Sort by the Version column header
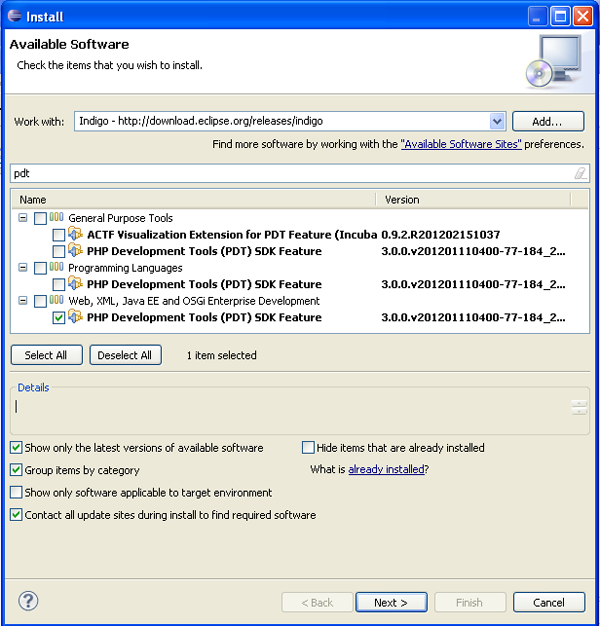 pos(473,200)
